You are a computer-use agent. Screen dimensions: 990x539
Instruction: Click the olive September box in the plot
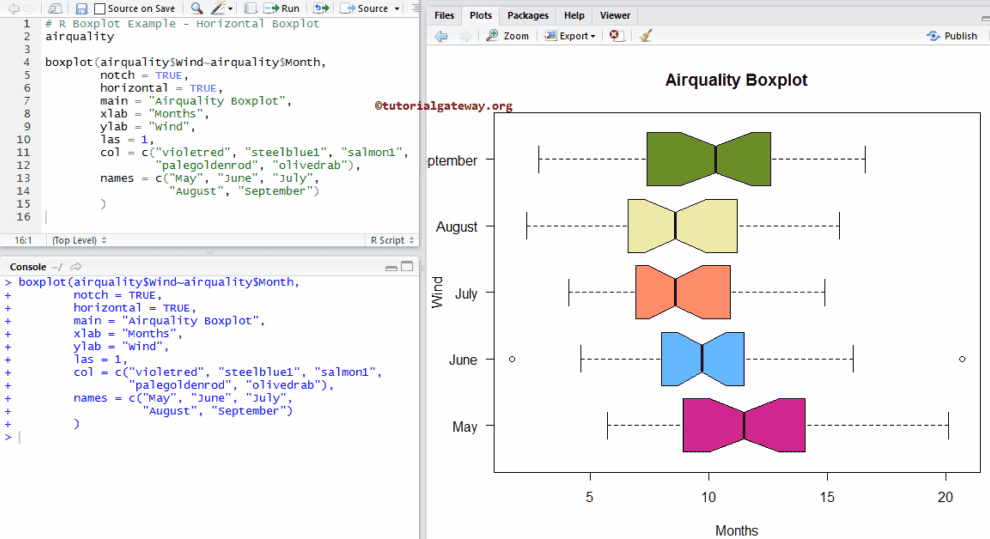(708, 159)
